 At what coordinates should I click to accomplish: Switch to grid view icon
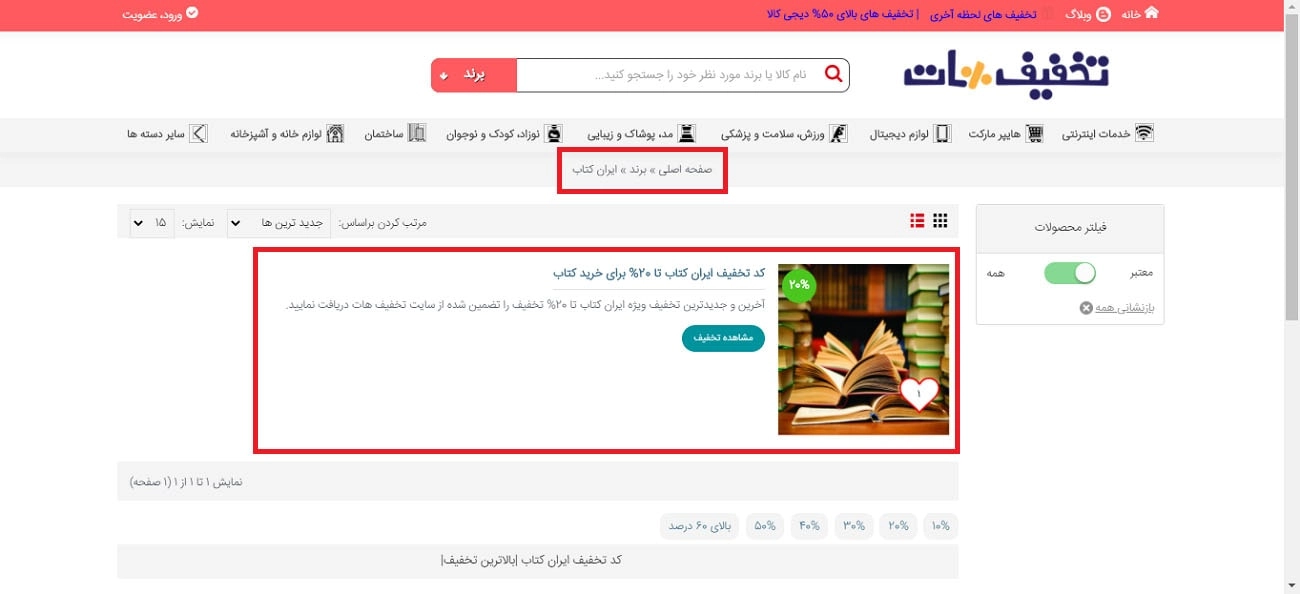tap(940, 221)
